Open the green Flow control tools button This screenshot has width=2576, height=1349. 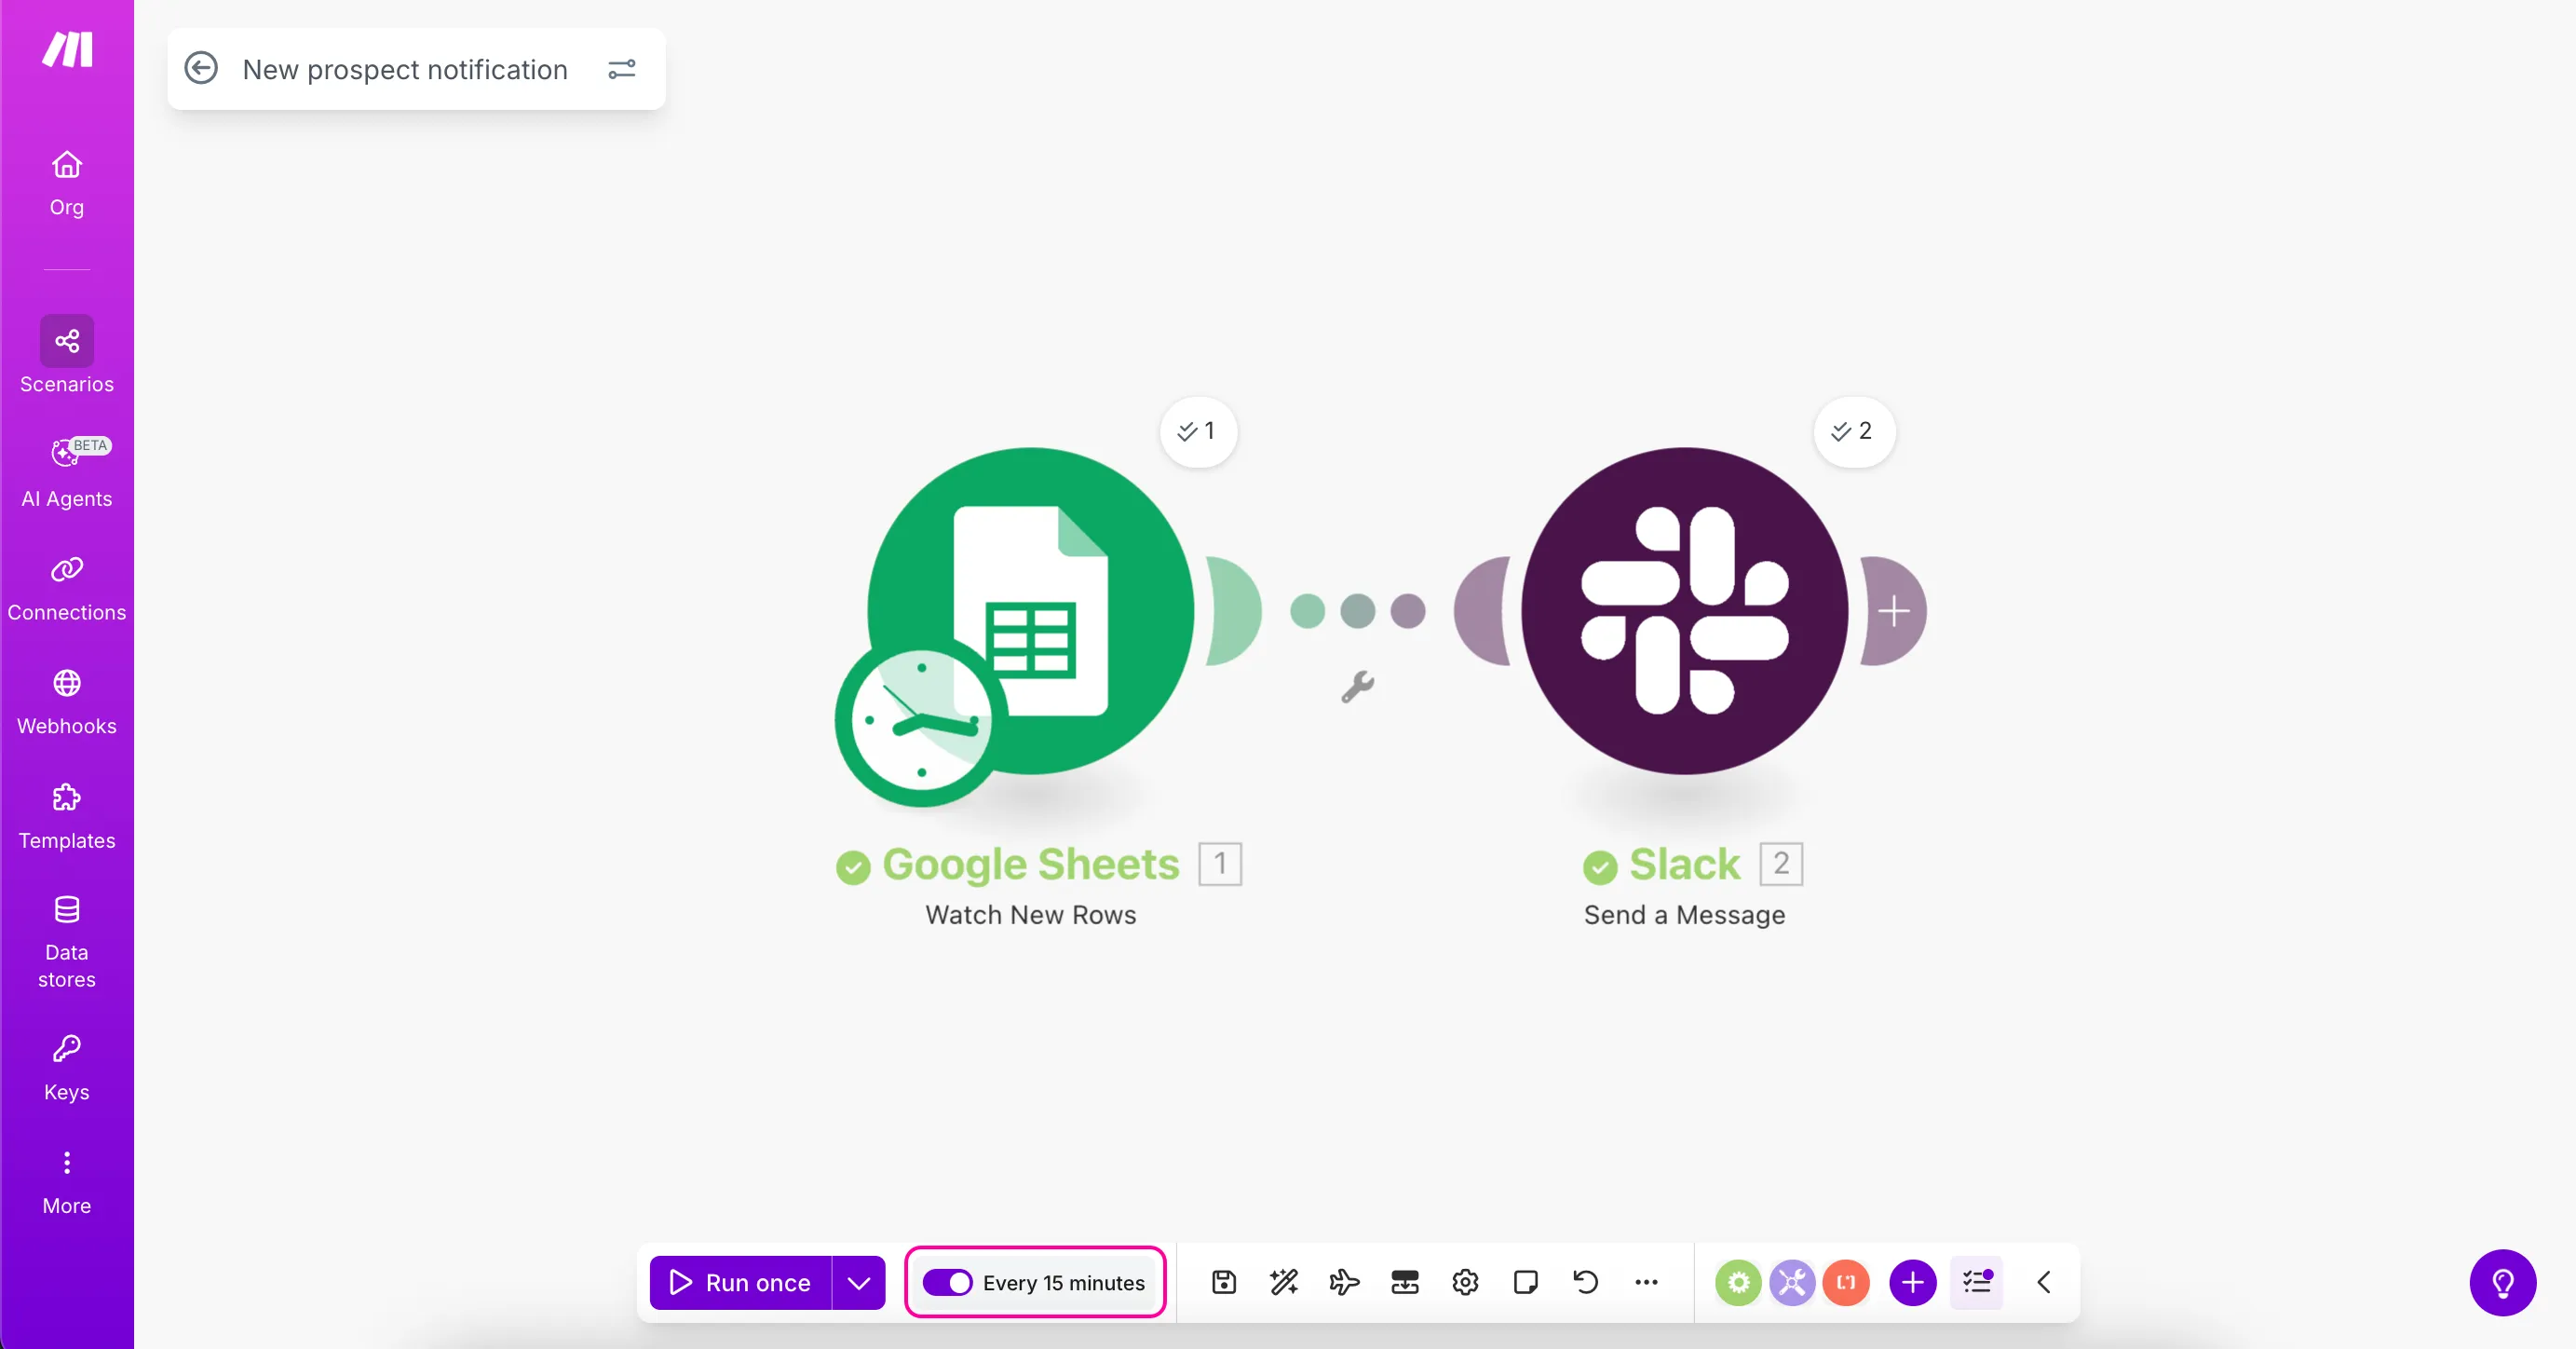coord(1739,1282)
